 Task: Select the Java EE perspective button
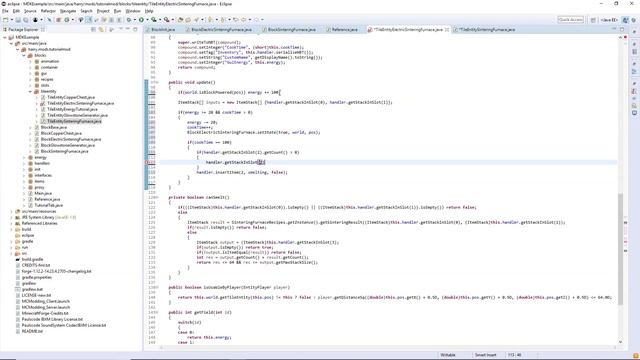(609, 20)
